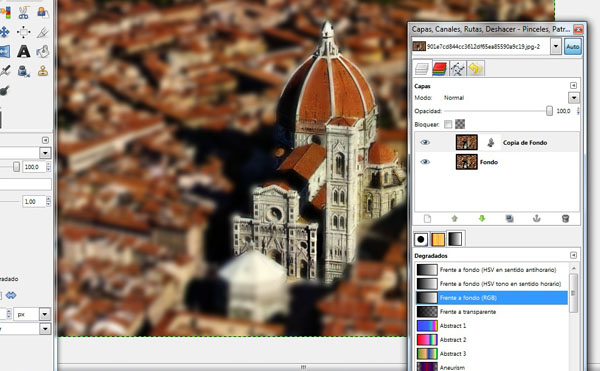Select the Clone stamp tool
The width and height of the screenshot is (600, 371).
[43, 70]
